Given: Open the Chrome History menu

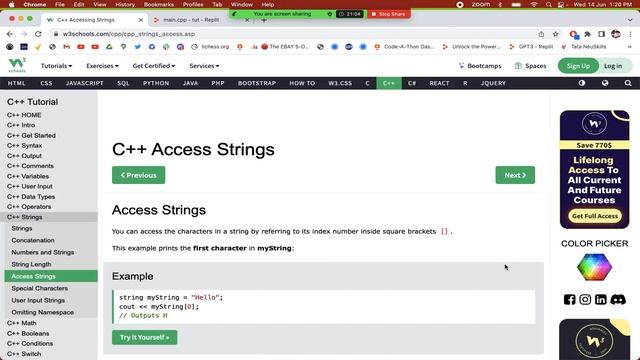Looking at the screenshot, I should 125,4.
